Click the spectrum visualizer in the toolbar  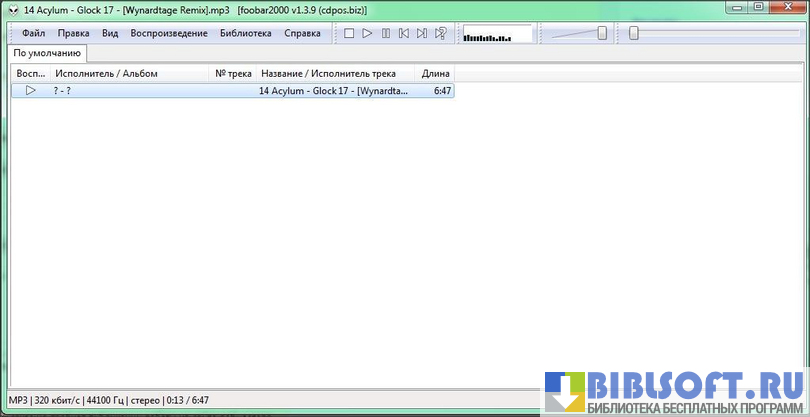(x=497, y=34)
